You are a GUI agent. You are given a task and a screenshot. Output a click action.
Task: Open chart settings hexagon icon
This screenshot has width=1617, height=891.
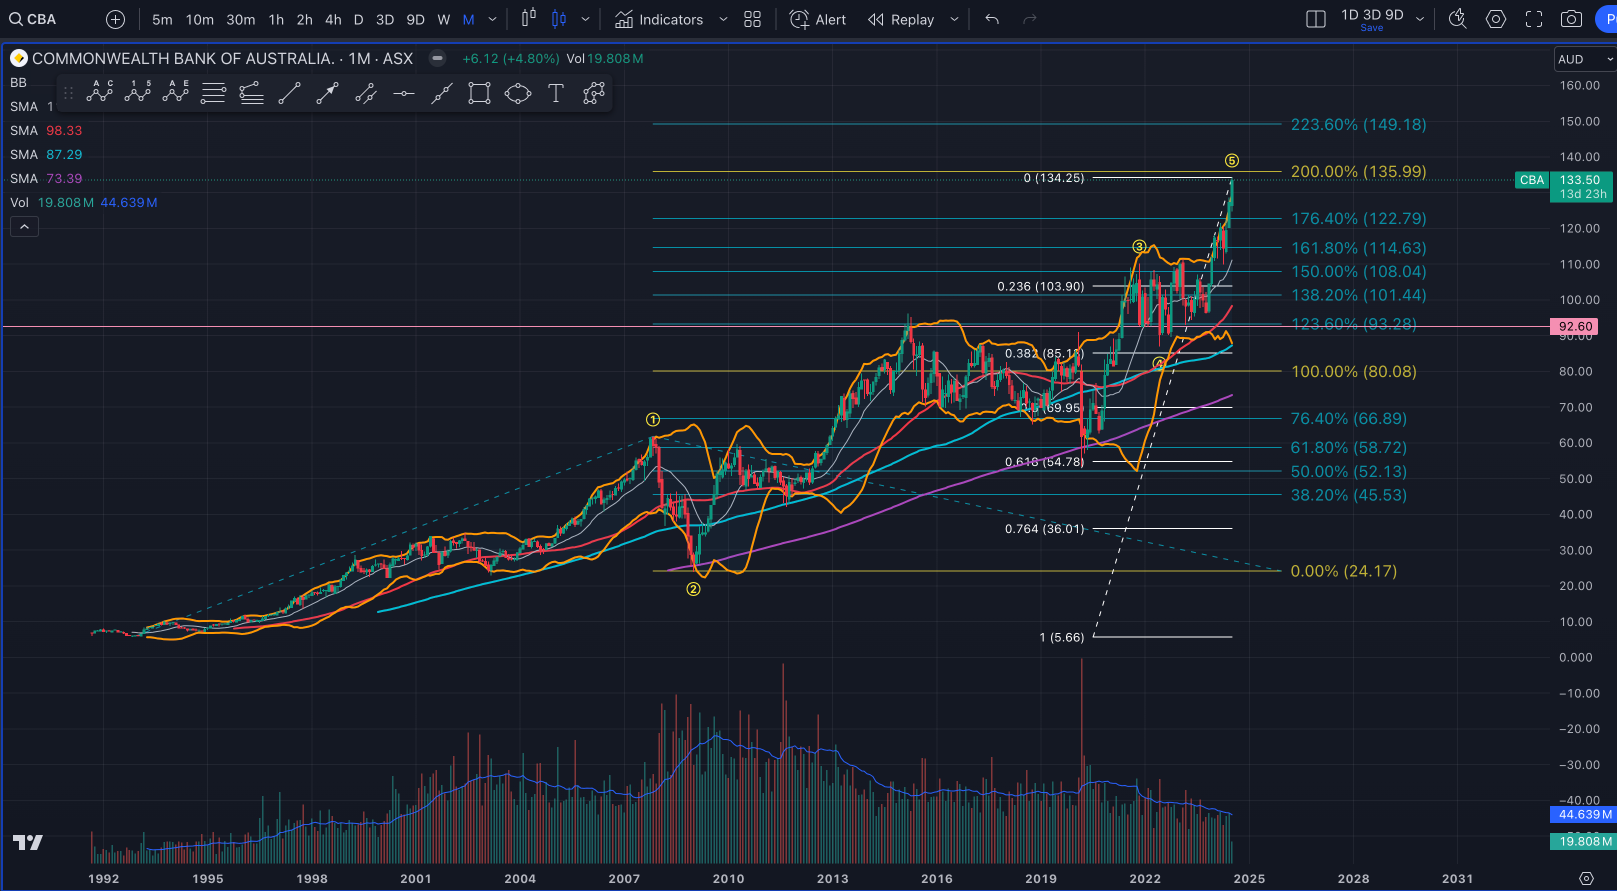(x=1496, y=19)
